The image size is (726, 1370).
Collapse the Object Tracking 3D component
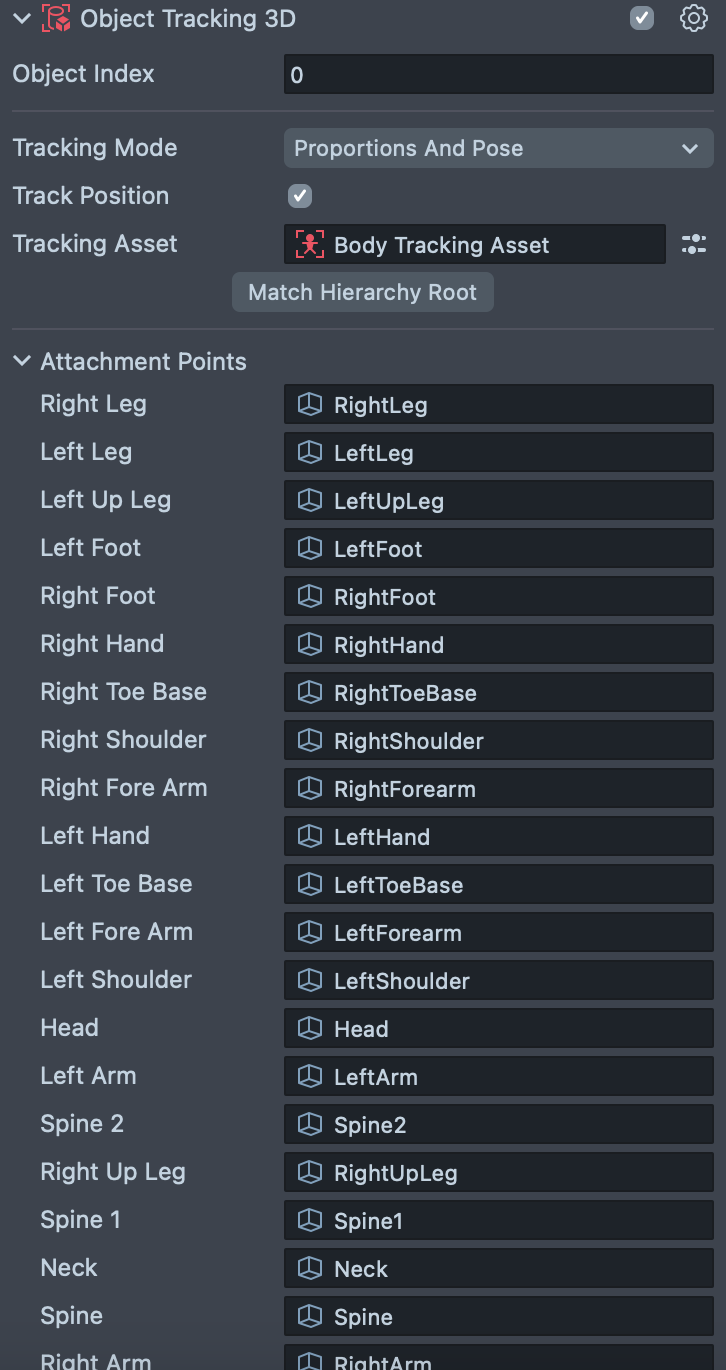click(22, 19)
